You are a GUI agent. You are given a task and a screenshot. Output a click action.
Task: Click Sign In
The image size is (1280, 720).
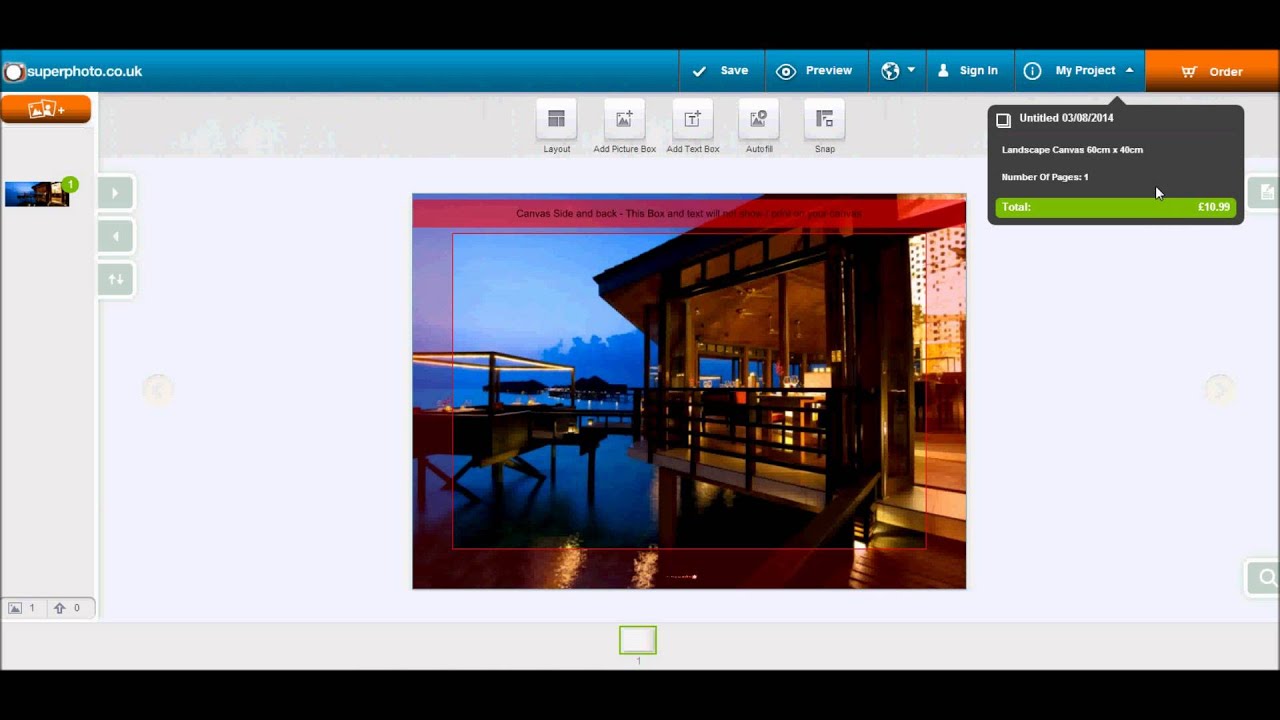(969, 71)
